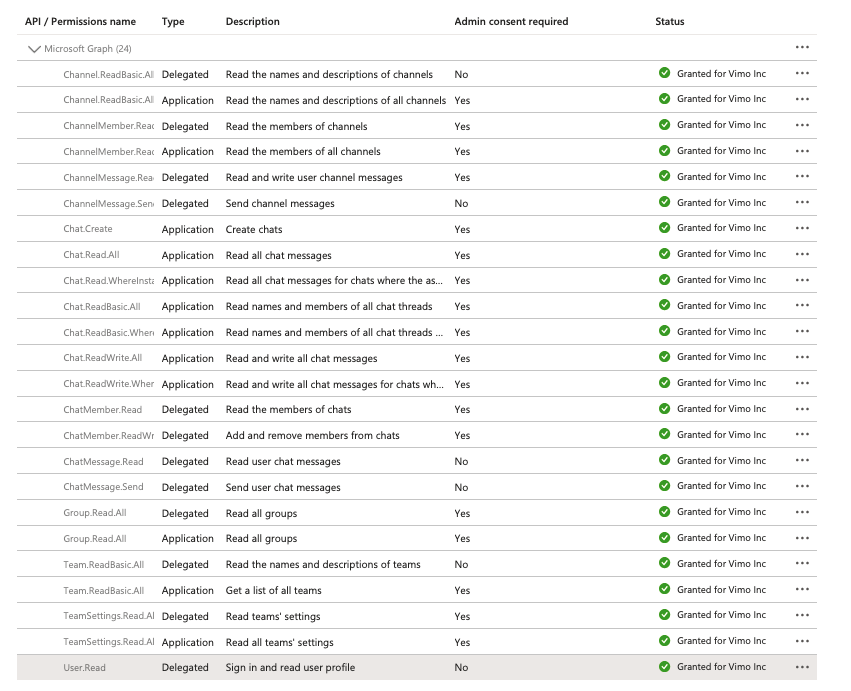851x691 pixels.
Task: Open the User.Read permission link
Action: coord(84,668)
